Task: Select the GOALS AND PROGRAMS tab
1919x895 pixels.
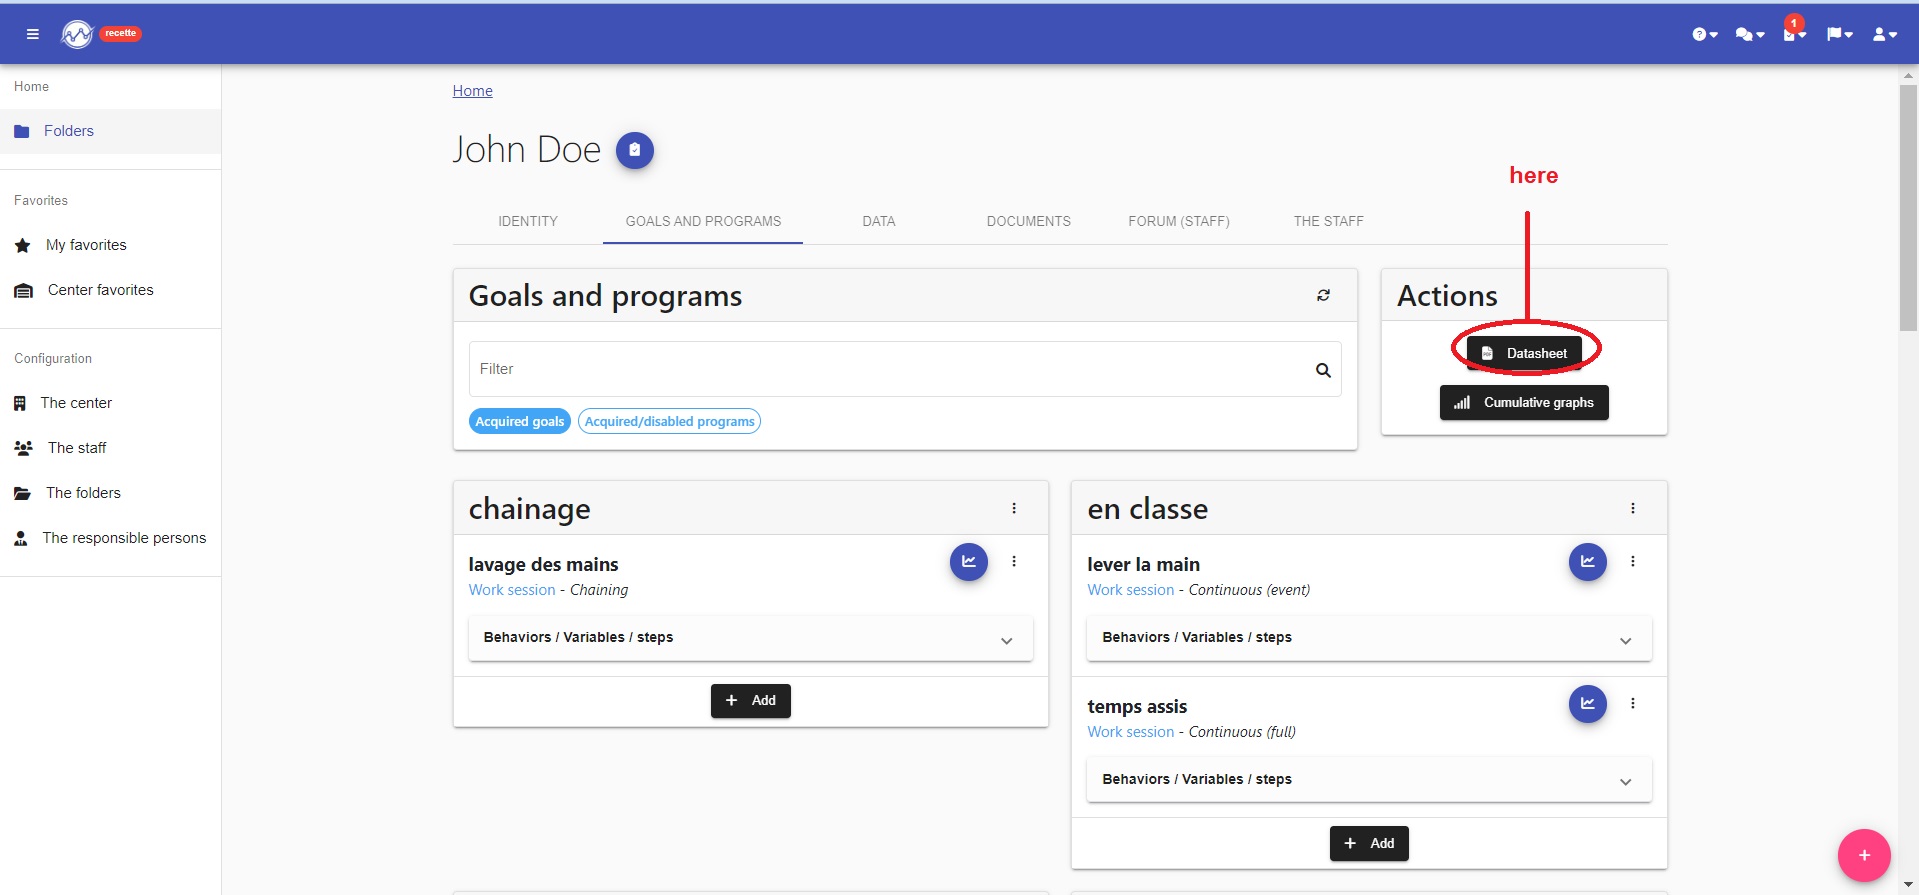Action: [703, 221]
